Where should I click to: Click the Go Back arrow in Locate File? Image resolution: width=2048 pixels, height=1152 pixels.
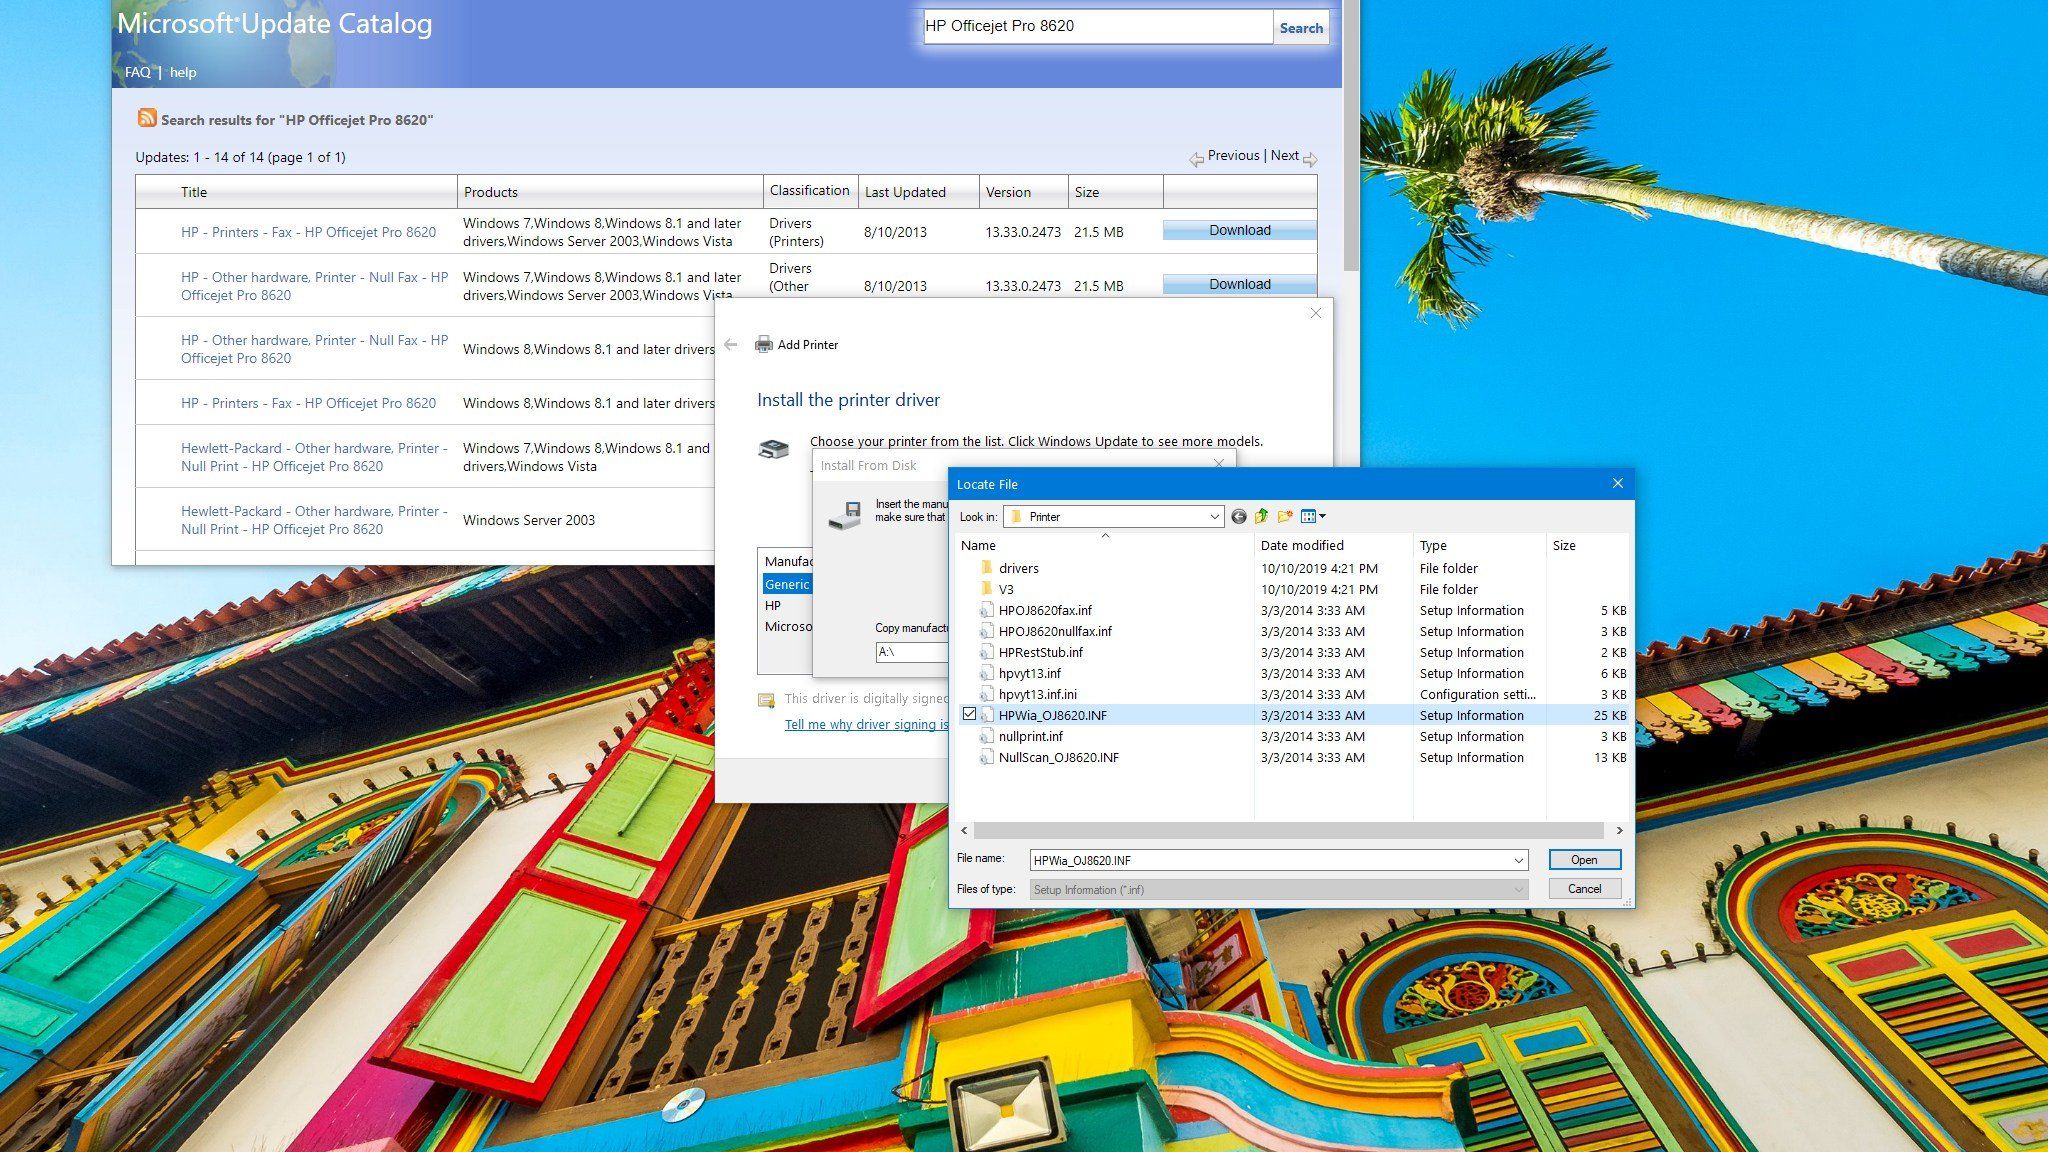(1239, 517)
